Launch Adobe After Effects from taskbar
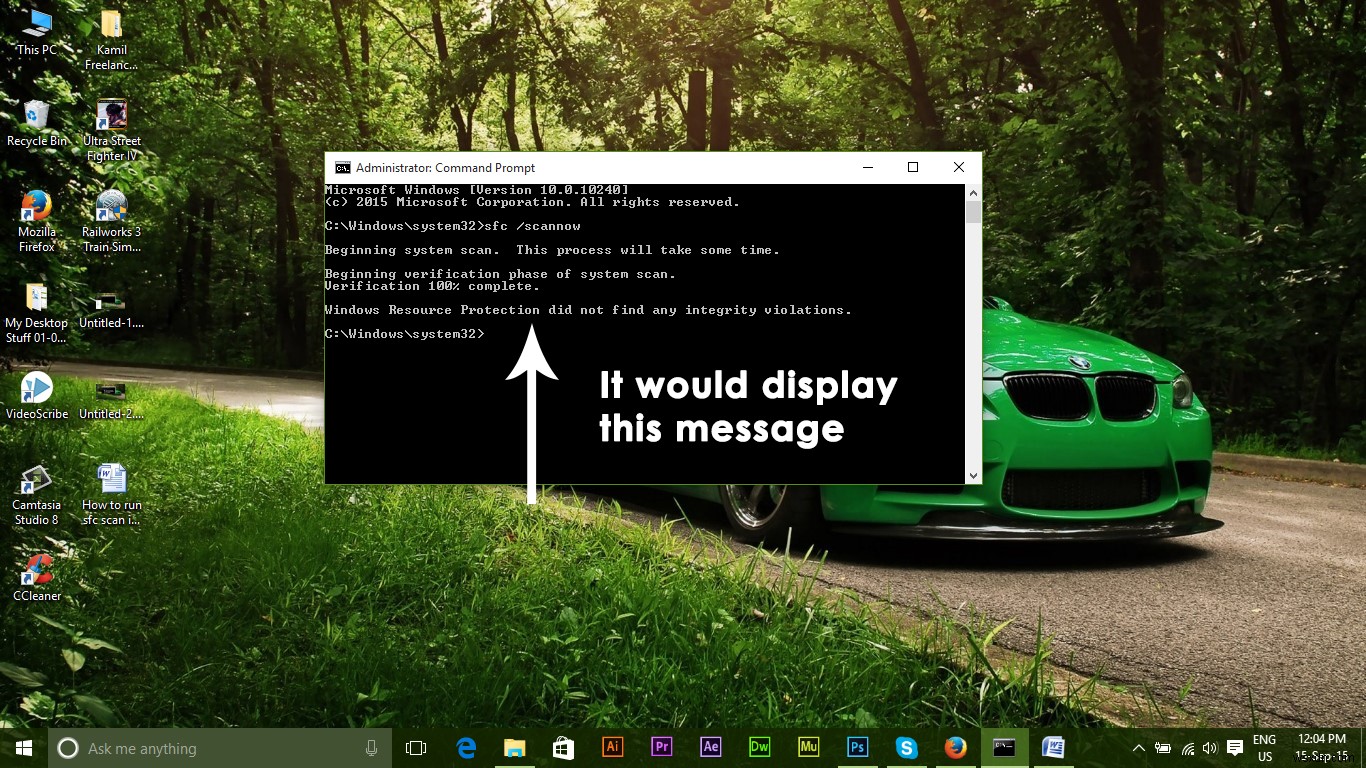 (x=710, y=748)
